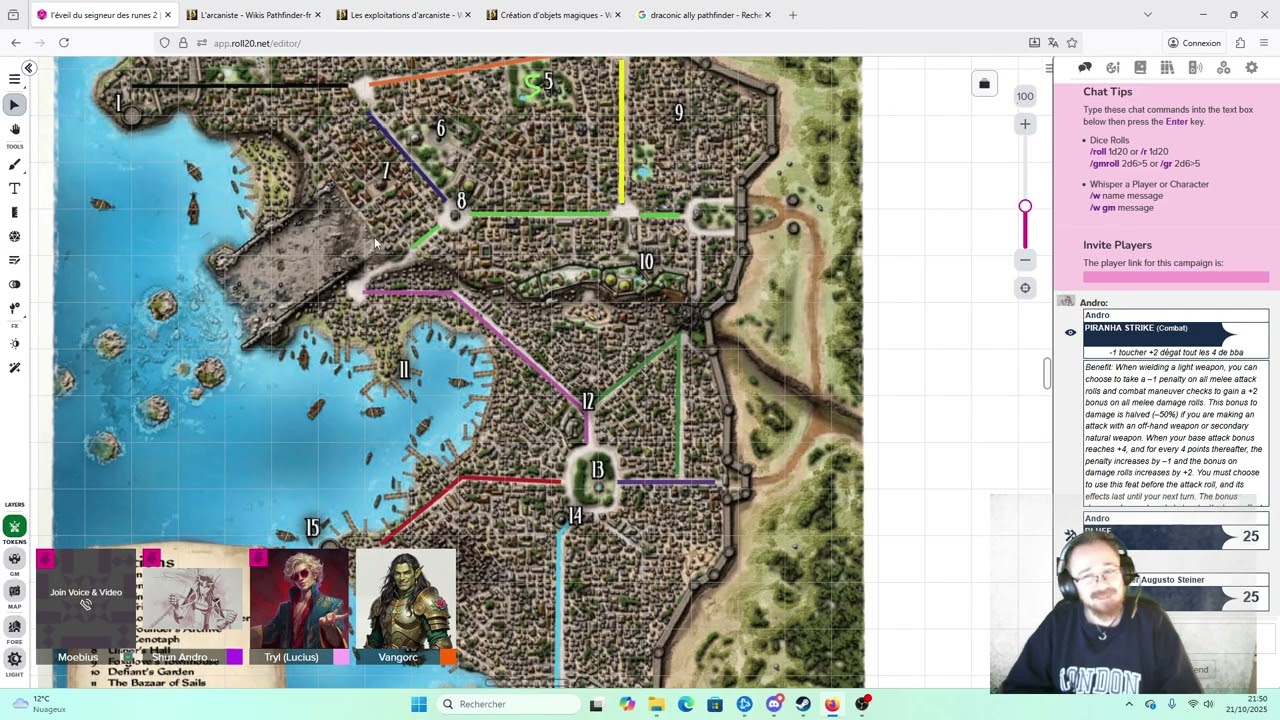This screenshot has height=720, width=1280.
Task: Open the Dice rolling tool
Action: click(x=14, y=237)
